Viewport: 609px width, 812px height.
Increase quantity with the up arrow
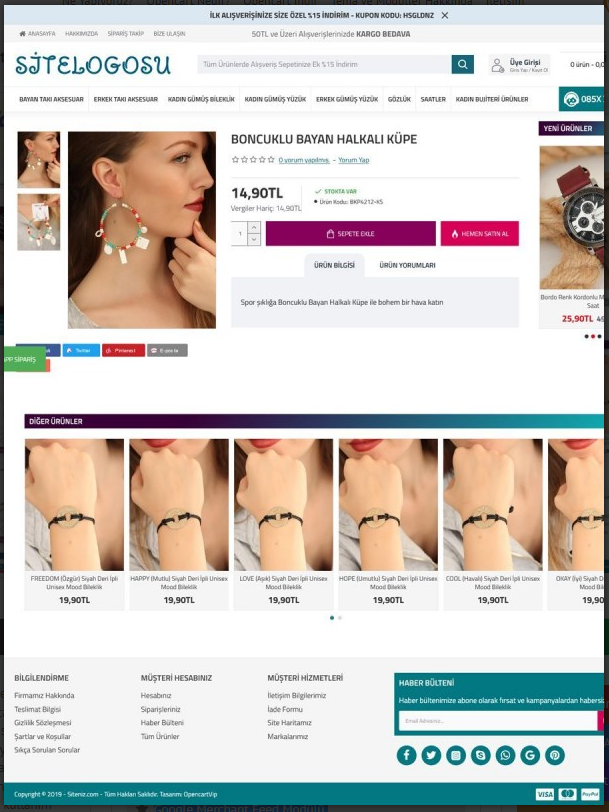coord(254,227)
